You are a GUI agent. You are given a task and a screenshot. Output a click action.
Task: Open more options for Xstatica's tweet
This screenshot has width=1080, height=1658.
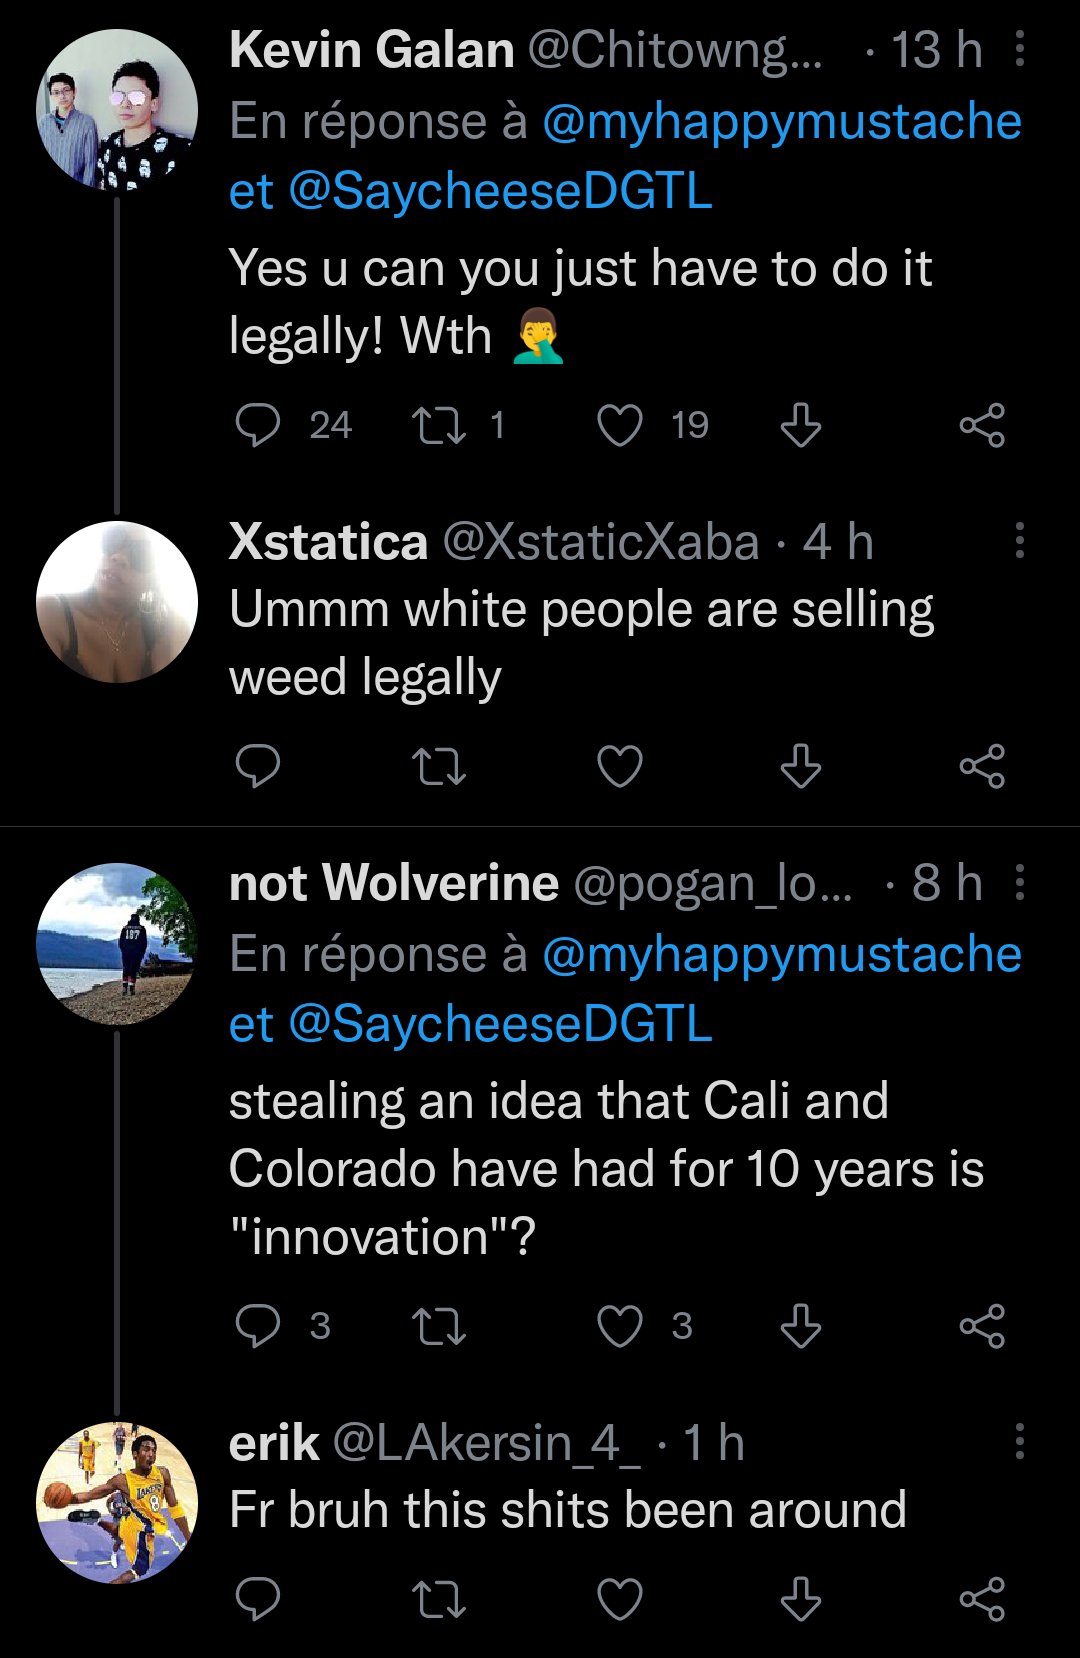(1019, 541)
